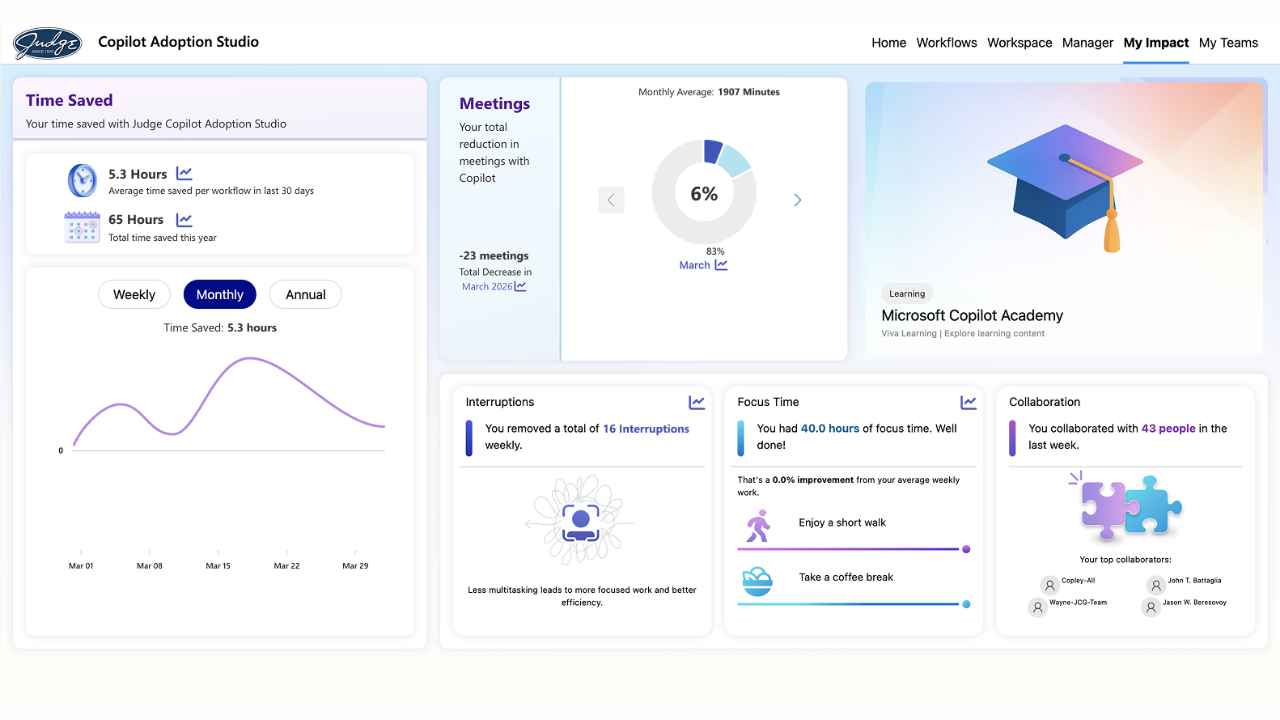This screenshot has width=1280, height=720.
Task: Click chart icon under donut next to March
Action: pyautogui.click(x=721, y=265)
